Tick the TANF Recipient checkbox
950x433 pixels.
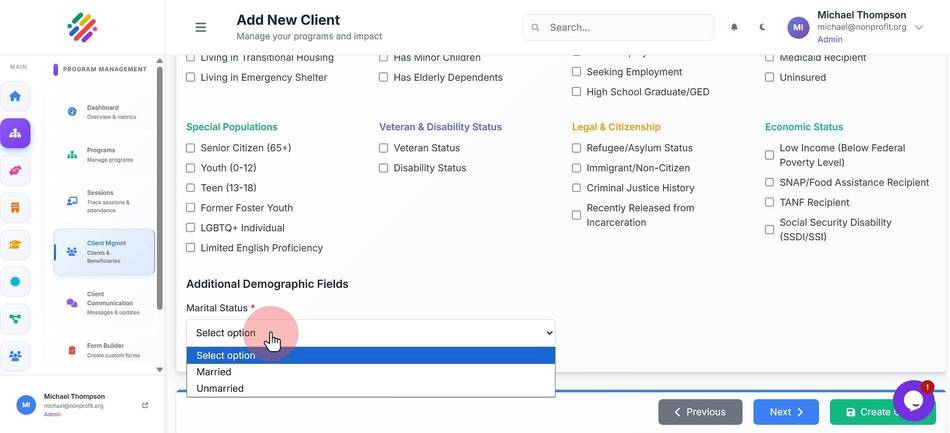[769, 202]
